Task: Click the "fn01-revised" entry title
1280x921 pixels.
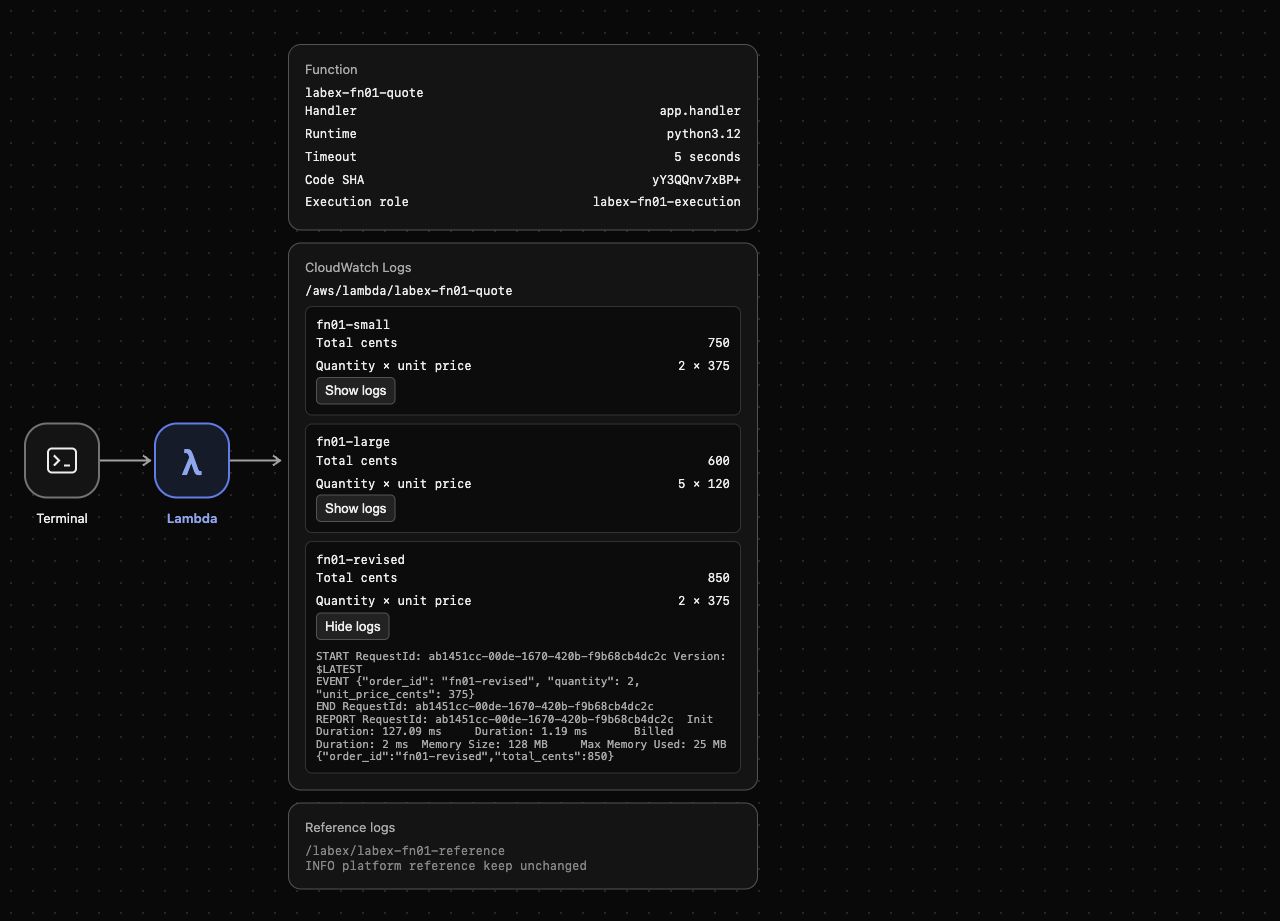Action: click(360, 560)
